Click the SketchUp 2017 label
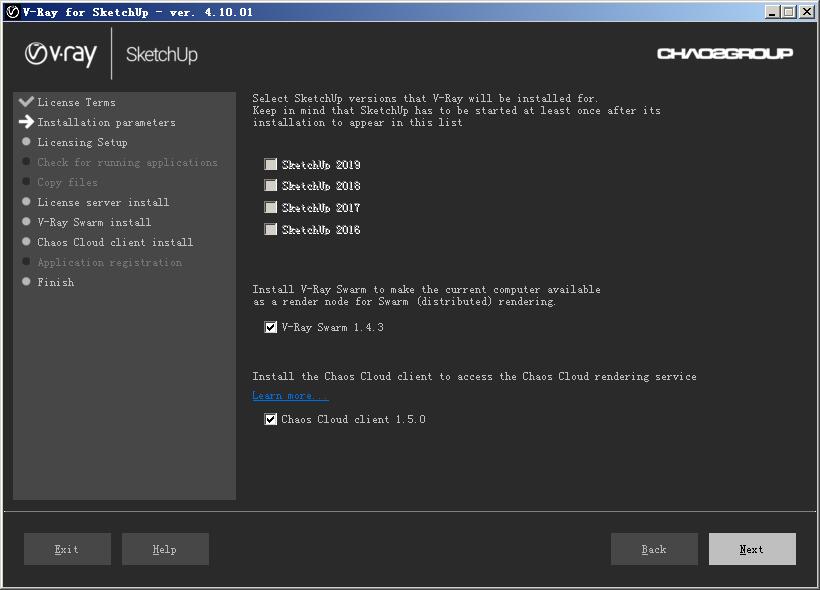The width and height of the screenshot is (820, 590). [x=321, y=208]
